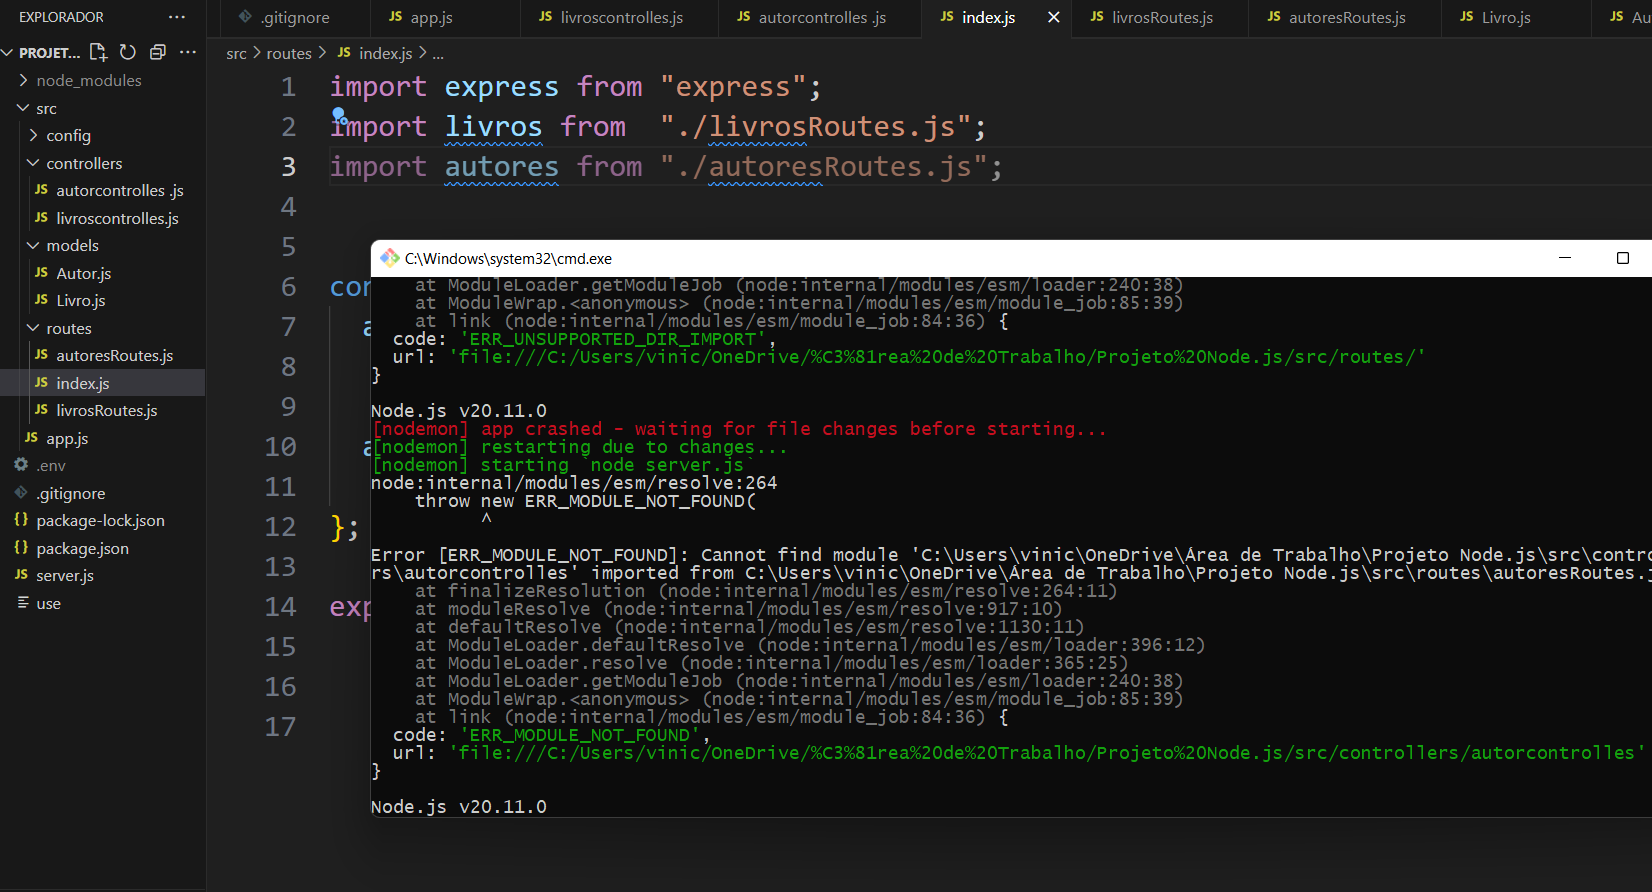Viewport: 1652px width, 892px height.
Task: Open livroscontrolles.js in the file tree
Action: coord(102,218)
